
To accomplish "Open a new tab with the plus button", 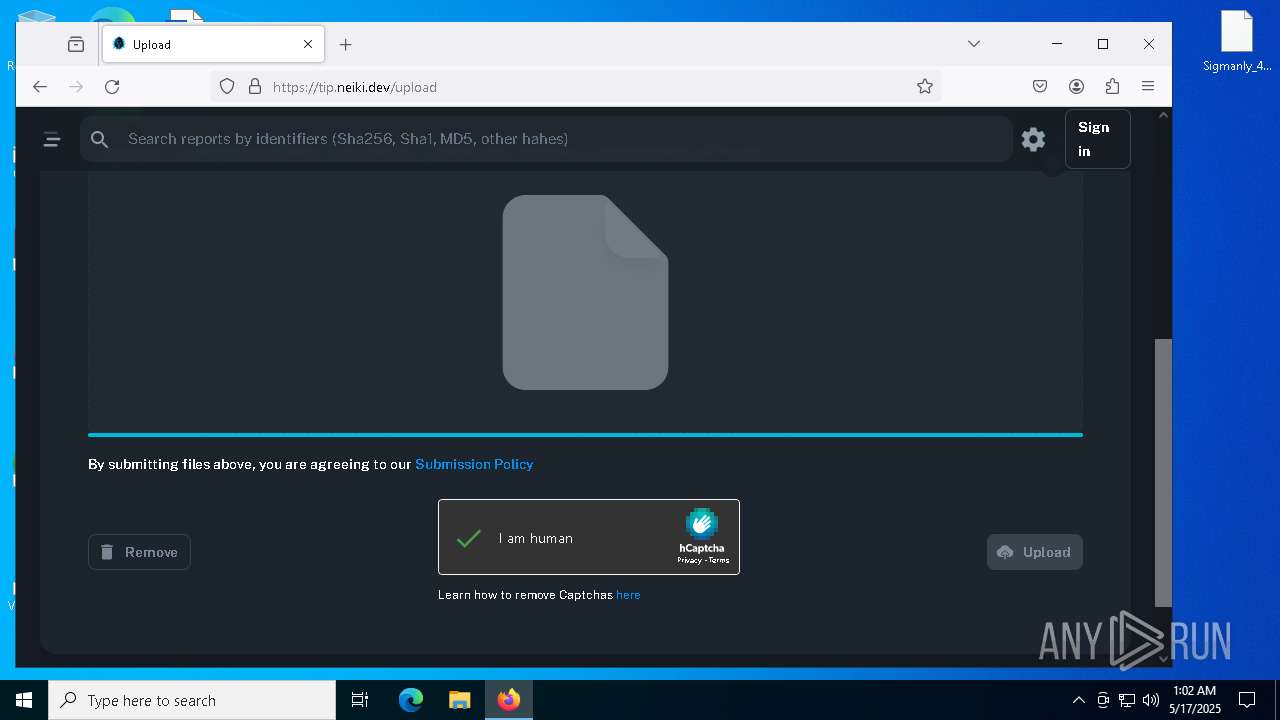I will (345, 44).
